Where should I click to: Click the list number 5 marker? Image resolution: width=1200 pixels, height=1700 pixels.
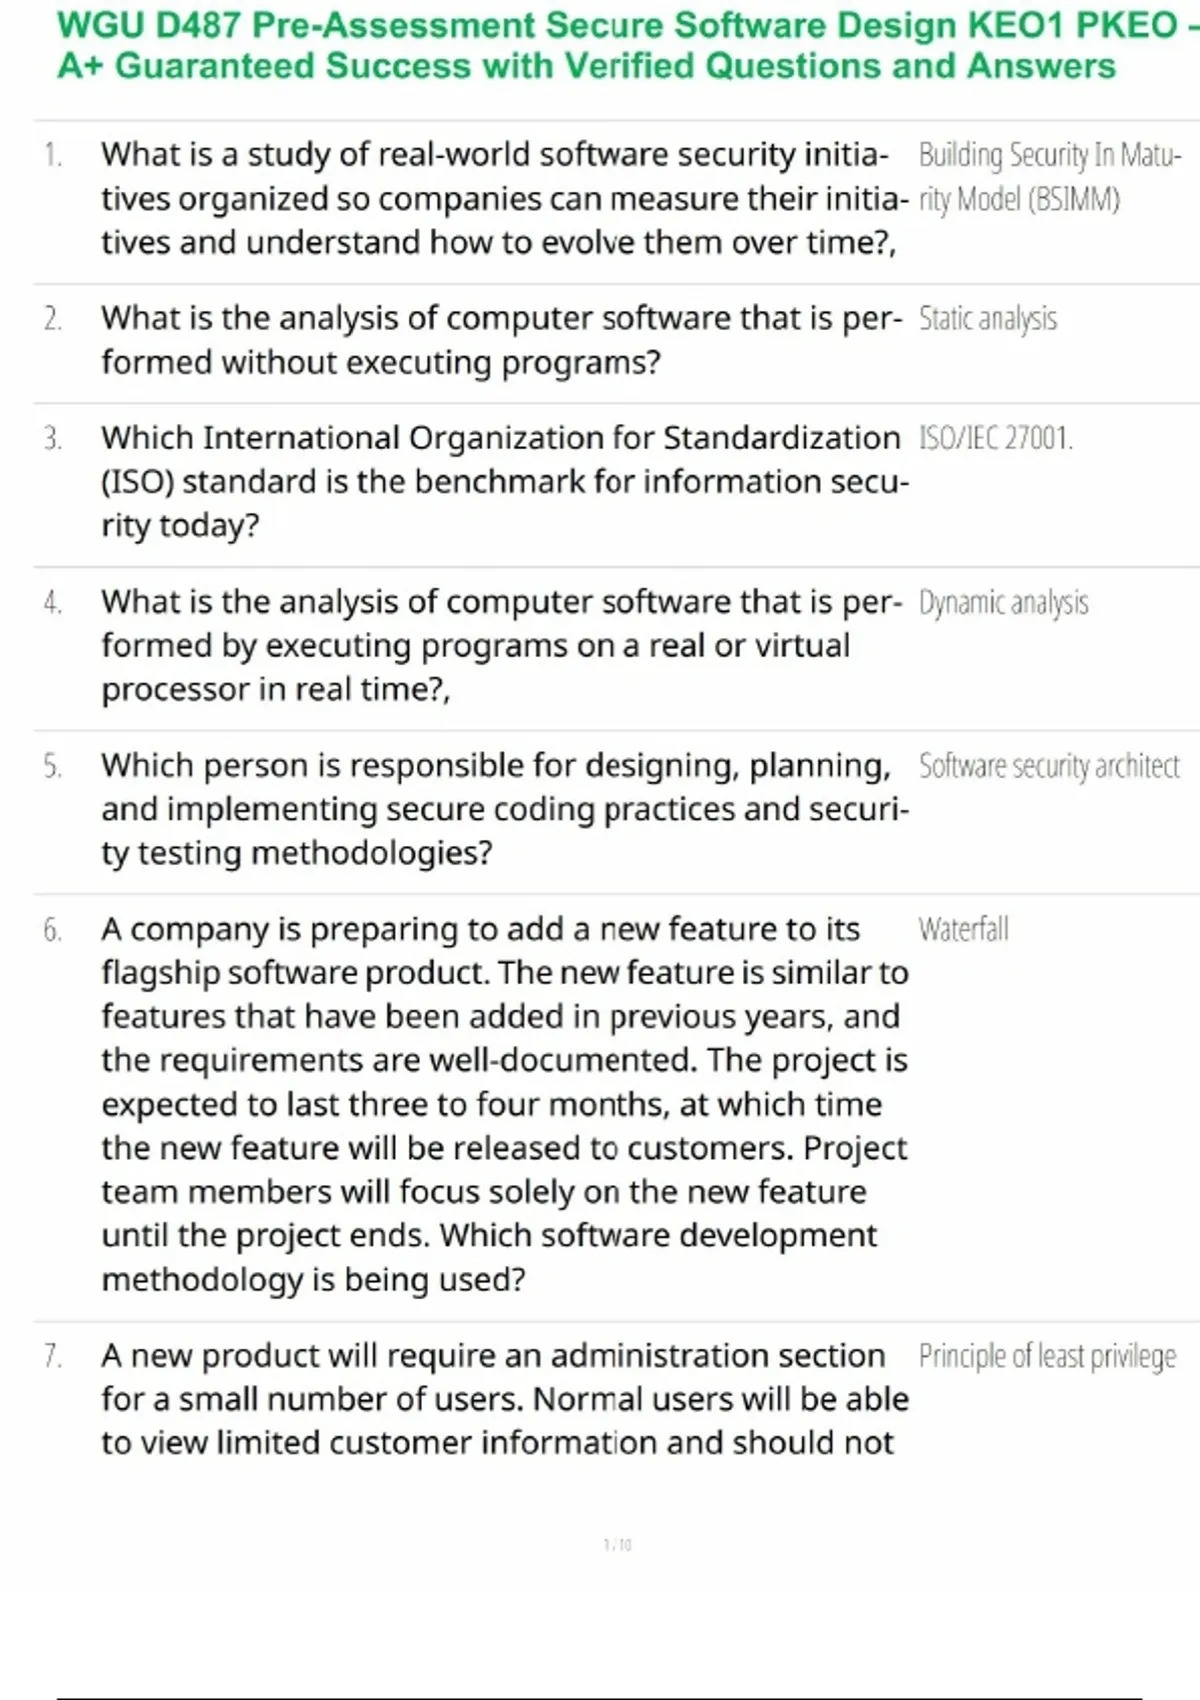tap(53, 767)
